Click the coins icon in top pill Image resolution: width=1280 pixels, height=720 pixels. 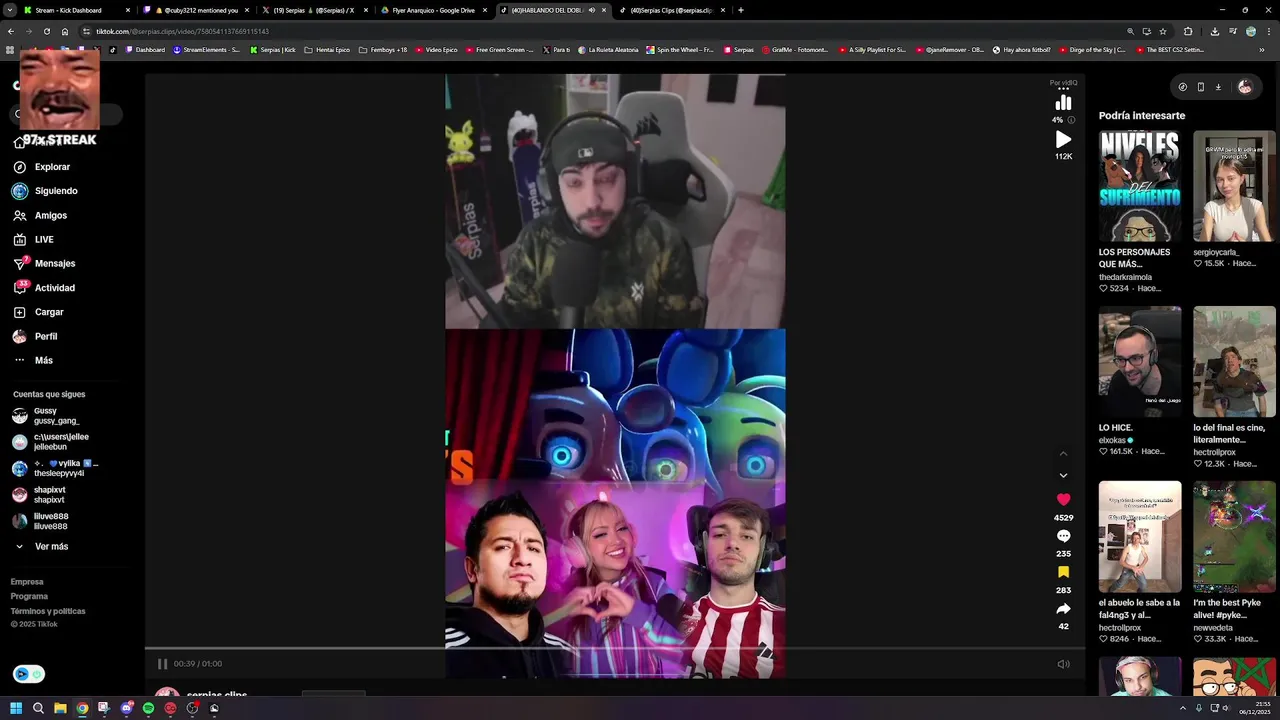coord(1183,87)
